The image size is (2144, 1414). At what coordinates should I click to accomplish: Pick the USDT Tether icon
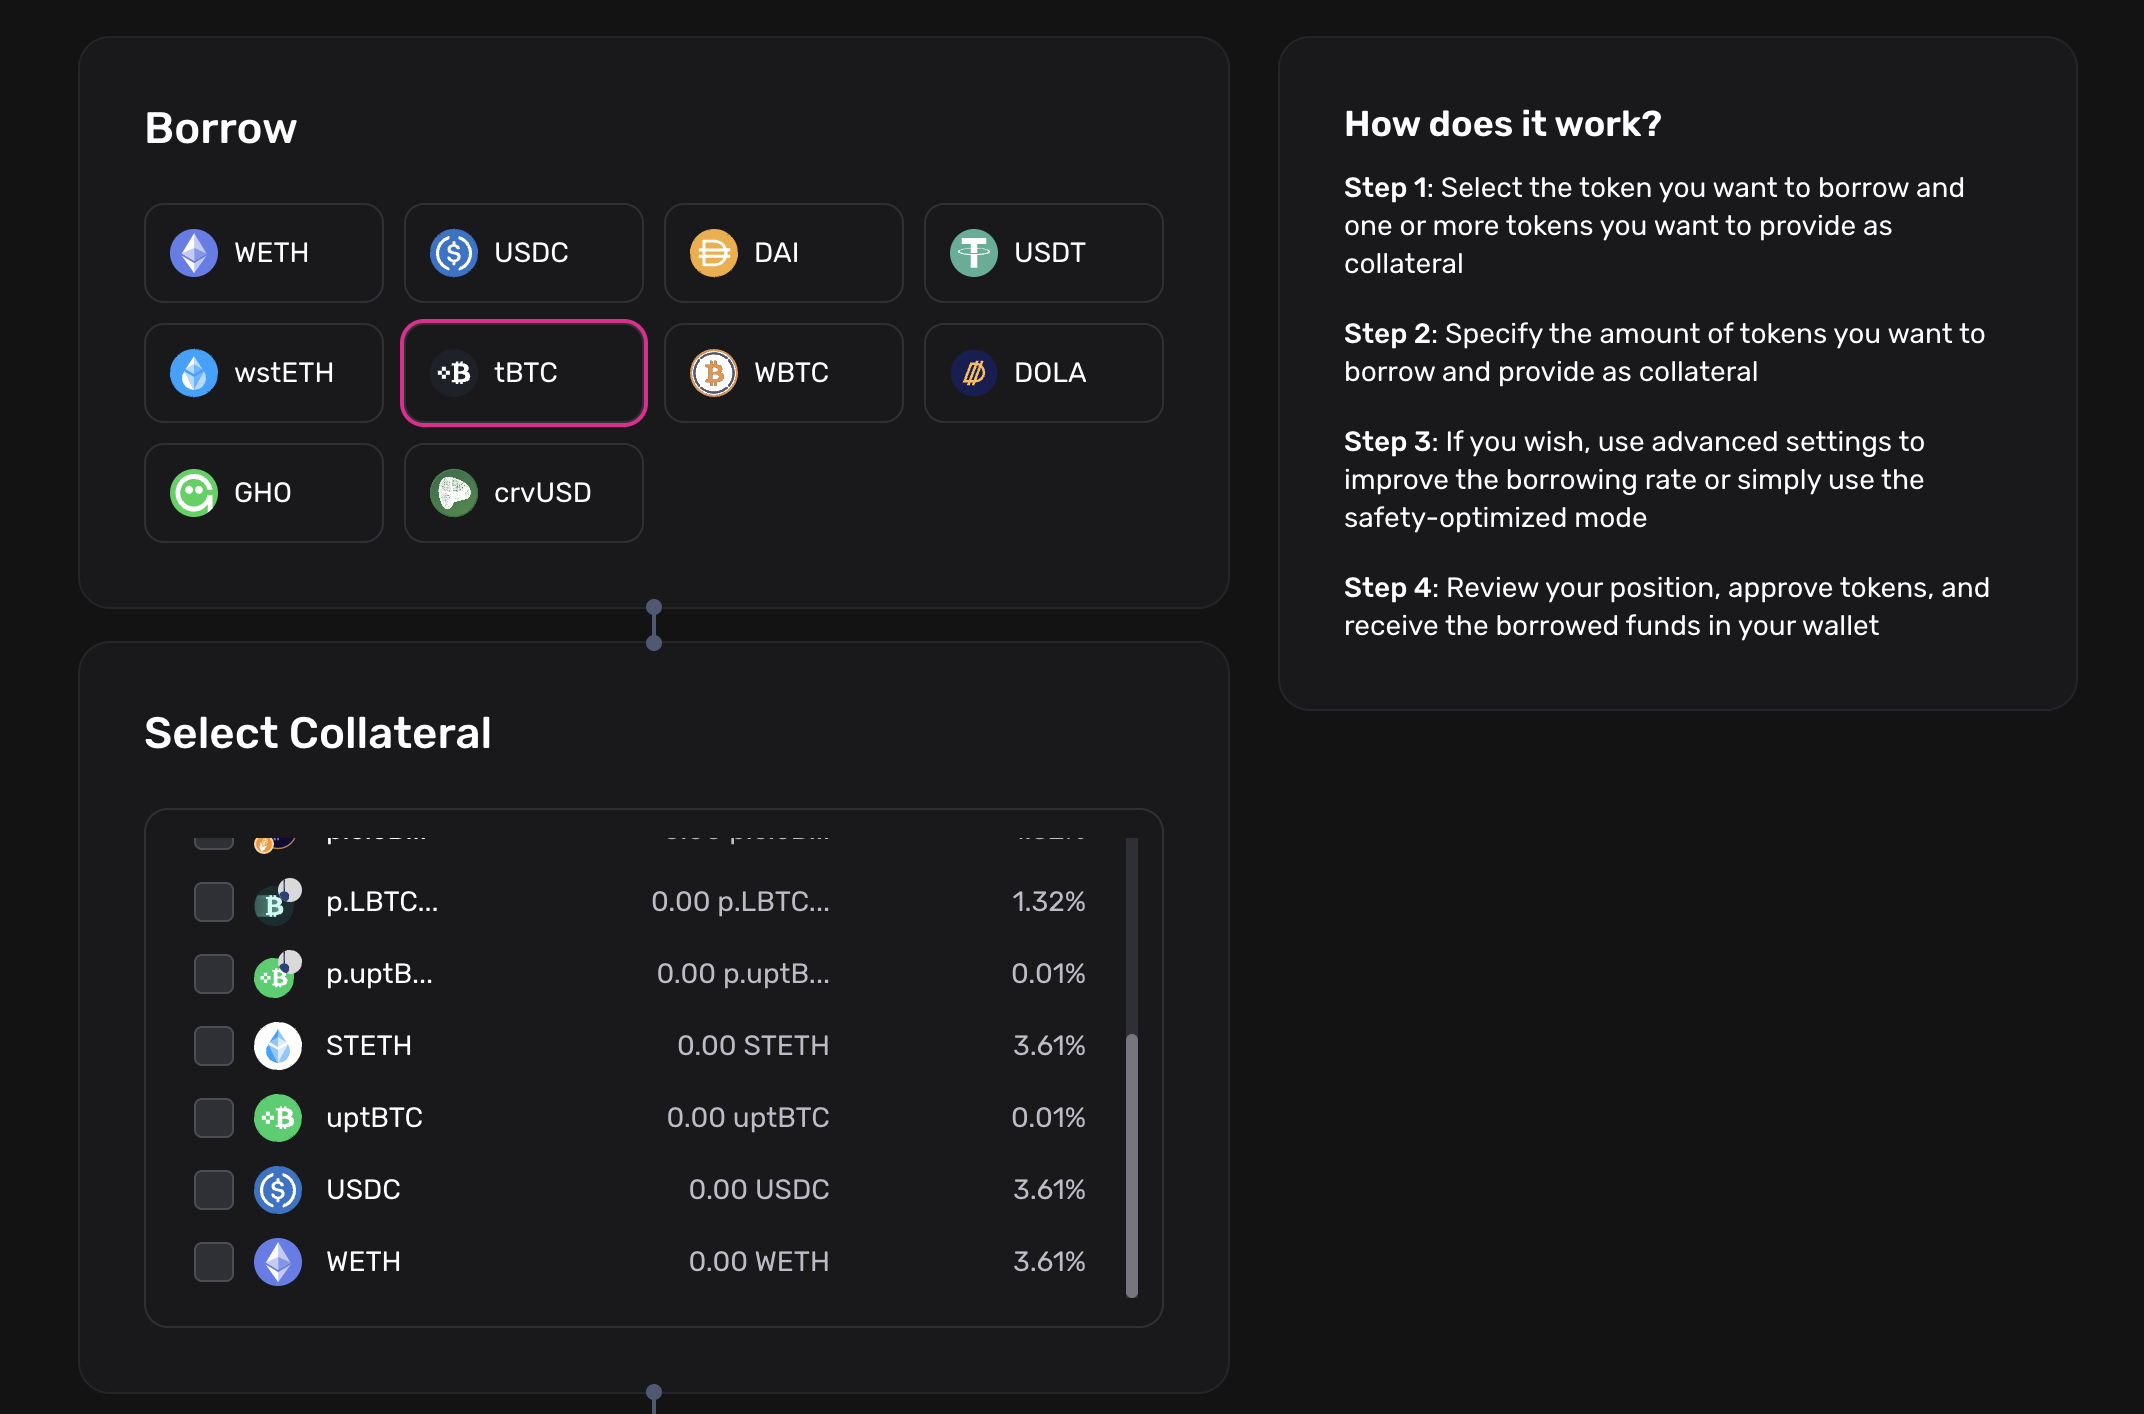click(974, 253)
